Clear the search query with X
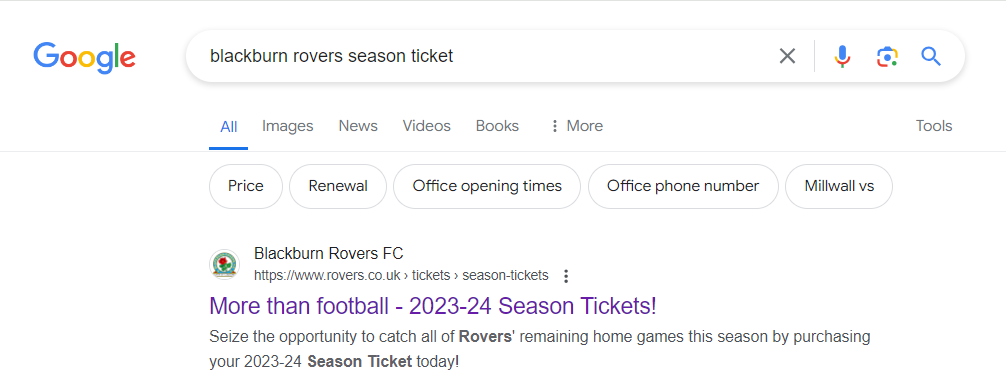The width and height of the screenshot is (1006, 392). (x=787, y=56)
